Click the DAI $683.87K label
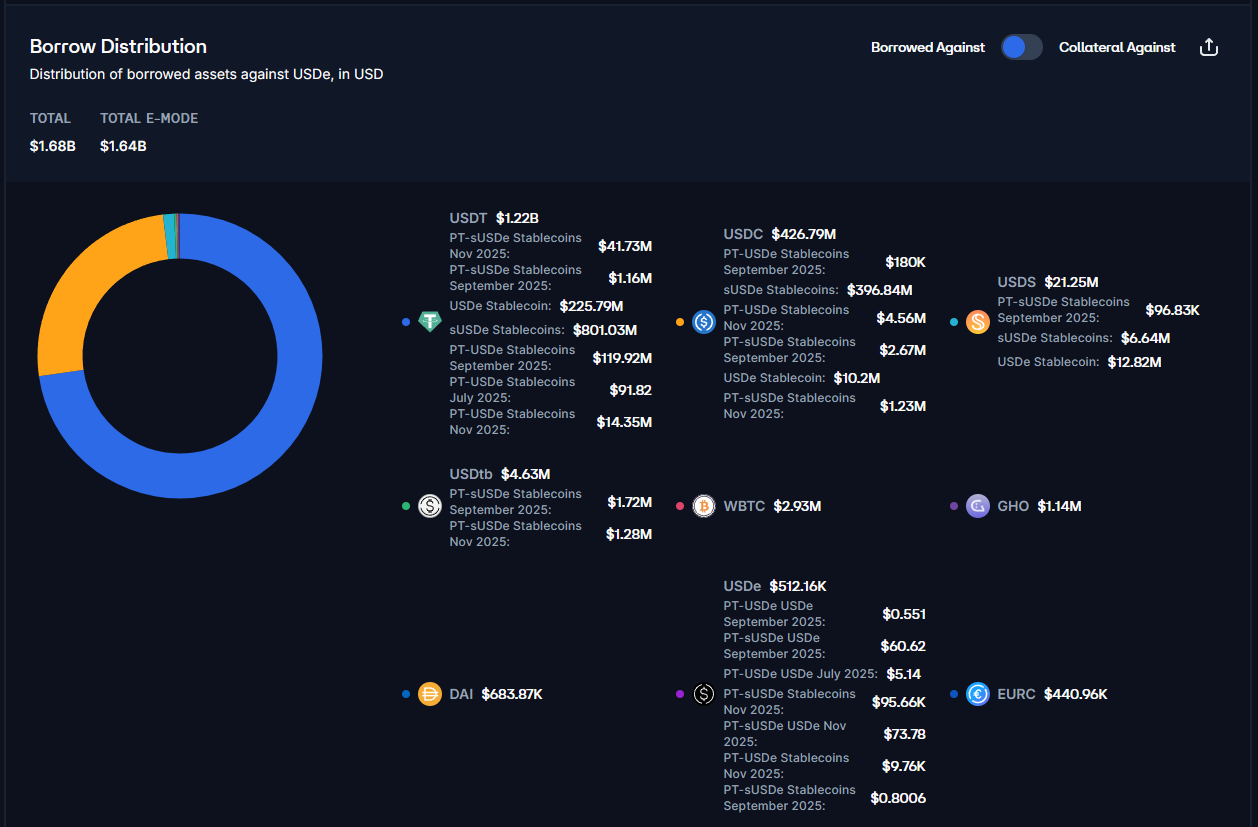1258x827 pixels. click(x=496, y=694)
